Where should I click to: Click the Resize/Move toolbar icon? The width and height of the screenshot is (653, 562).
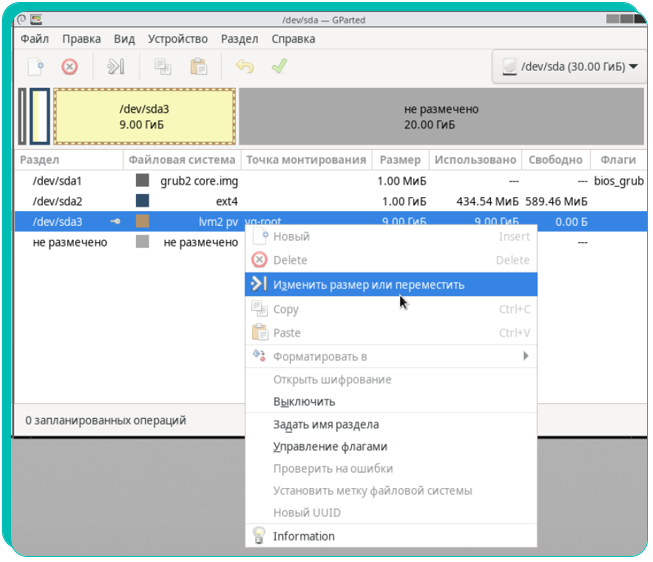point(116,66)
